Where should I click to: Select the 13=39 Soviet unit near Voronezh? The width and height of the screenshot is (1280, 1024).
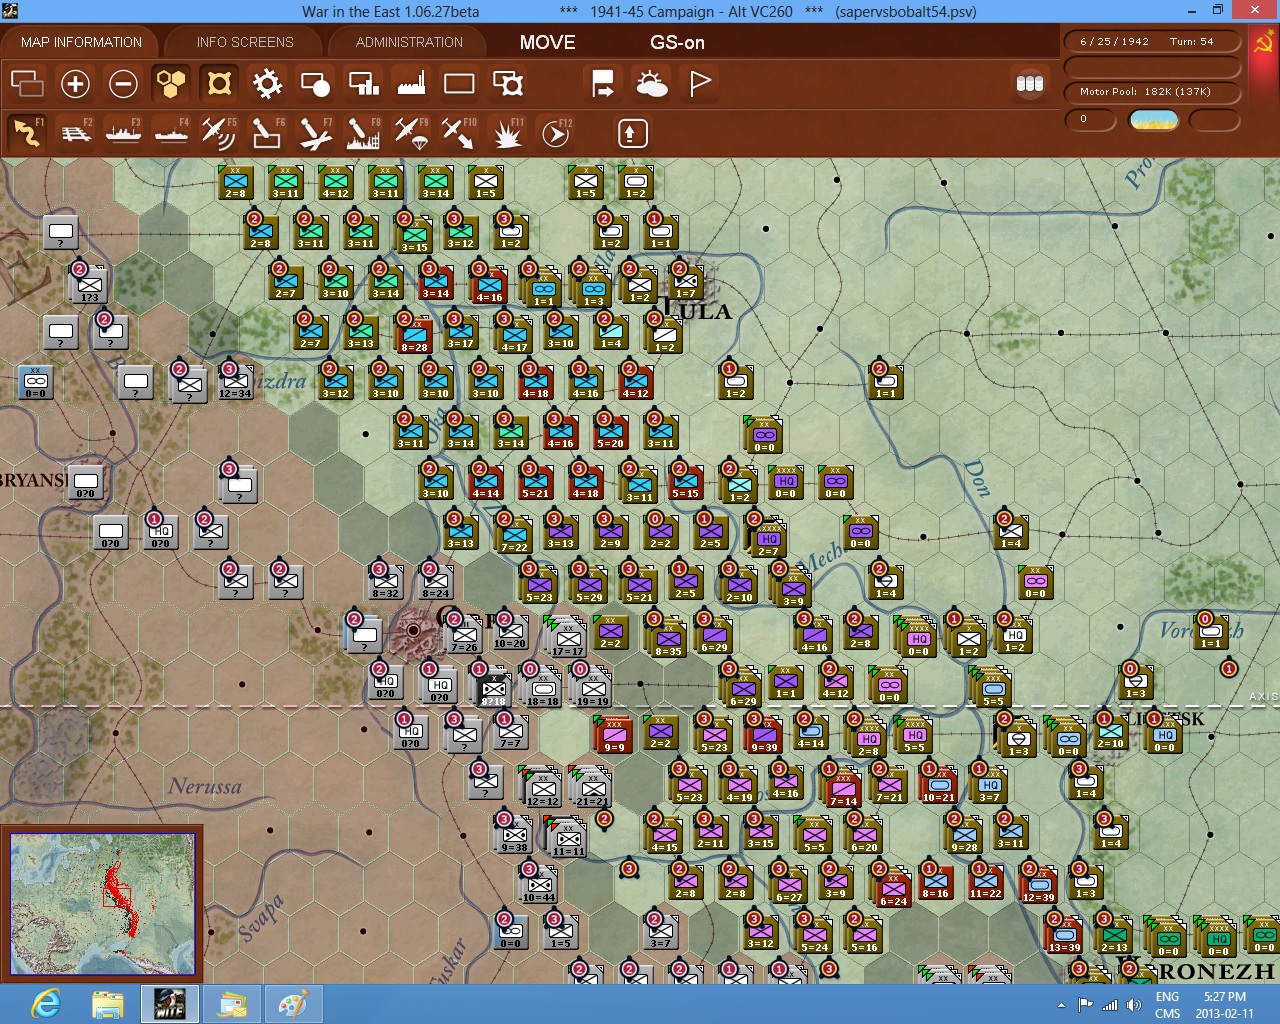point(1063,934)
